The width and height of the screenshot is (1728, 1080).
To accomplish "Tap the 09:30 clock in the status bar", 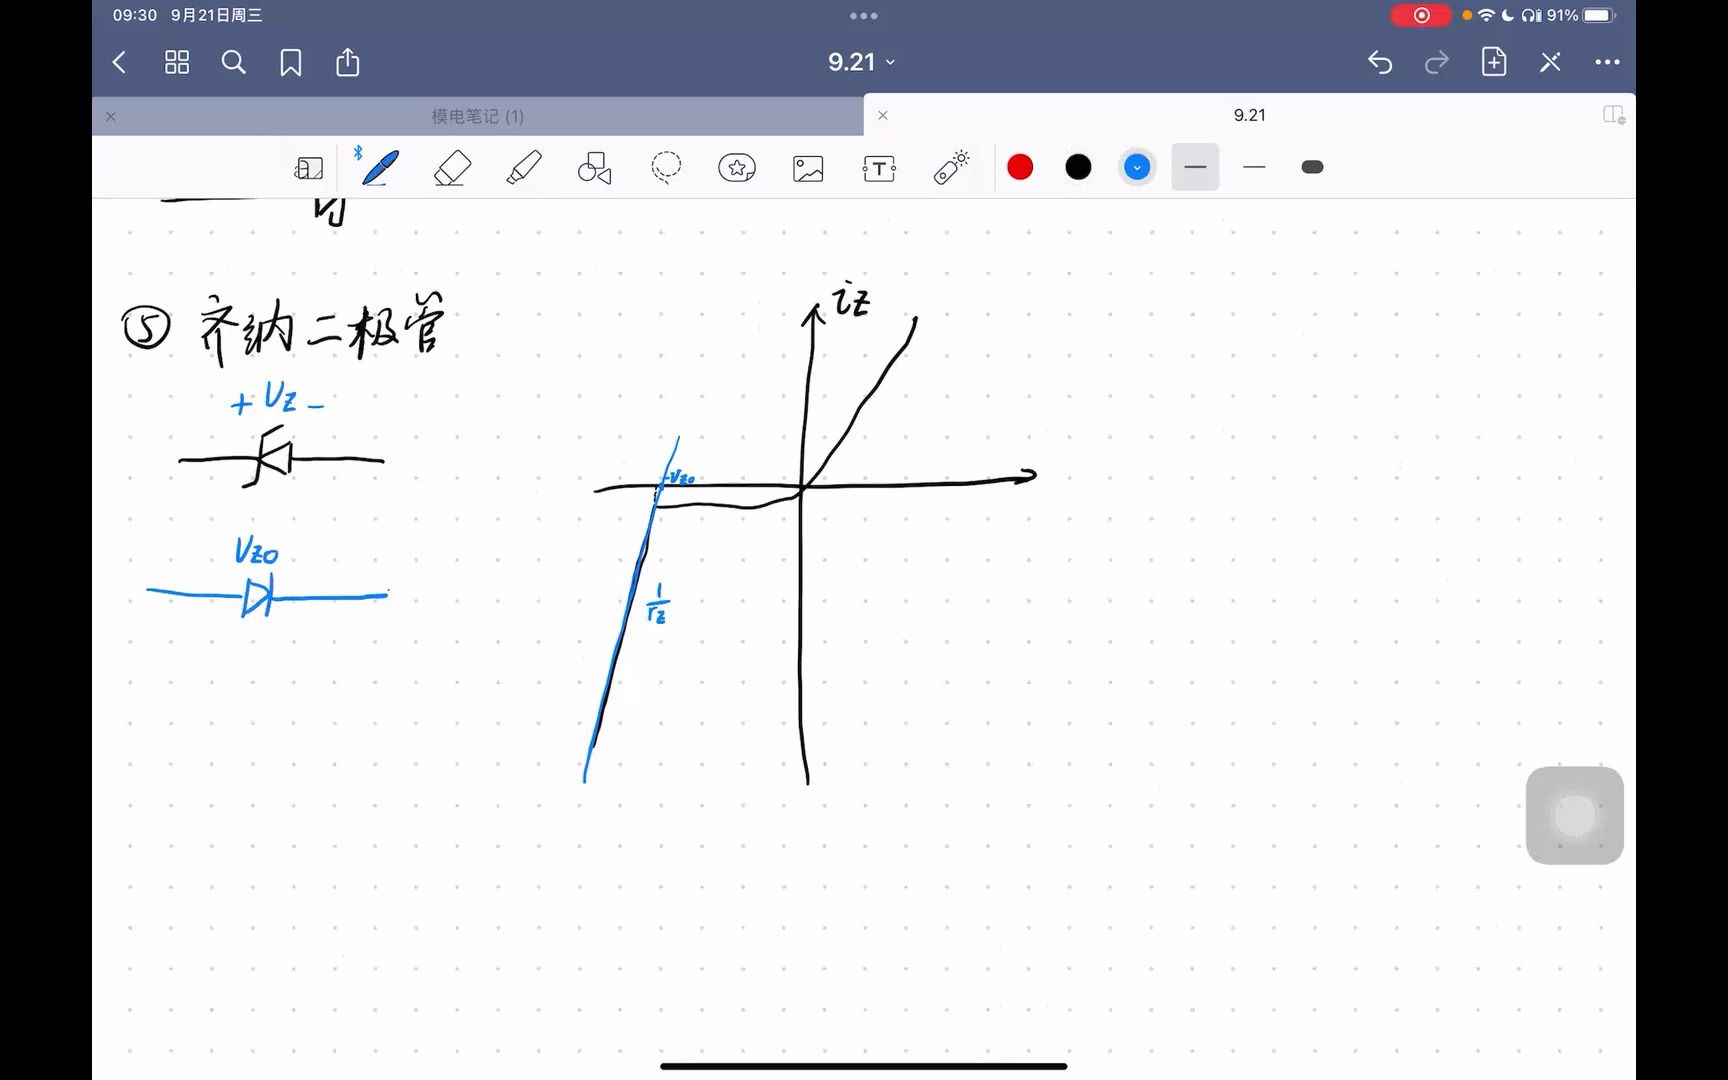I will coord(135,15).
